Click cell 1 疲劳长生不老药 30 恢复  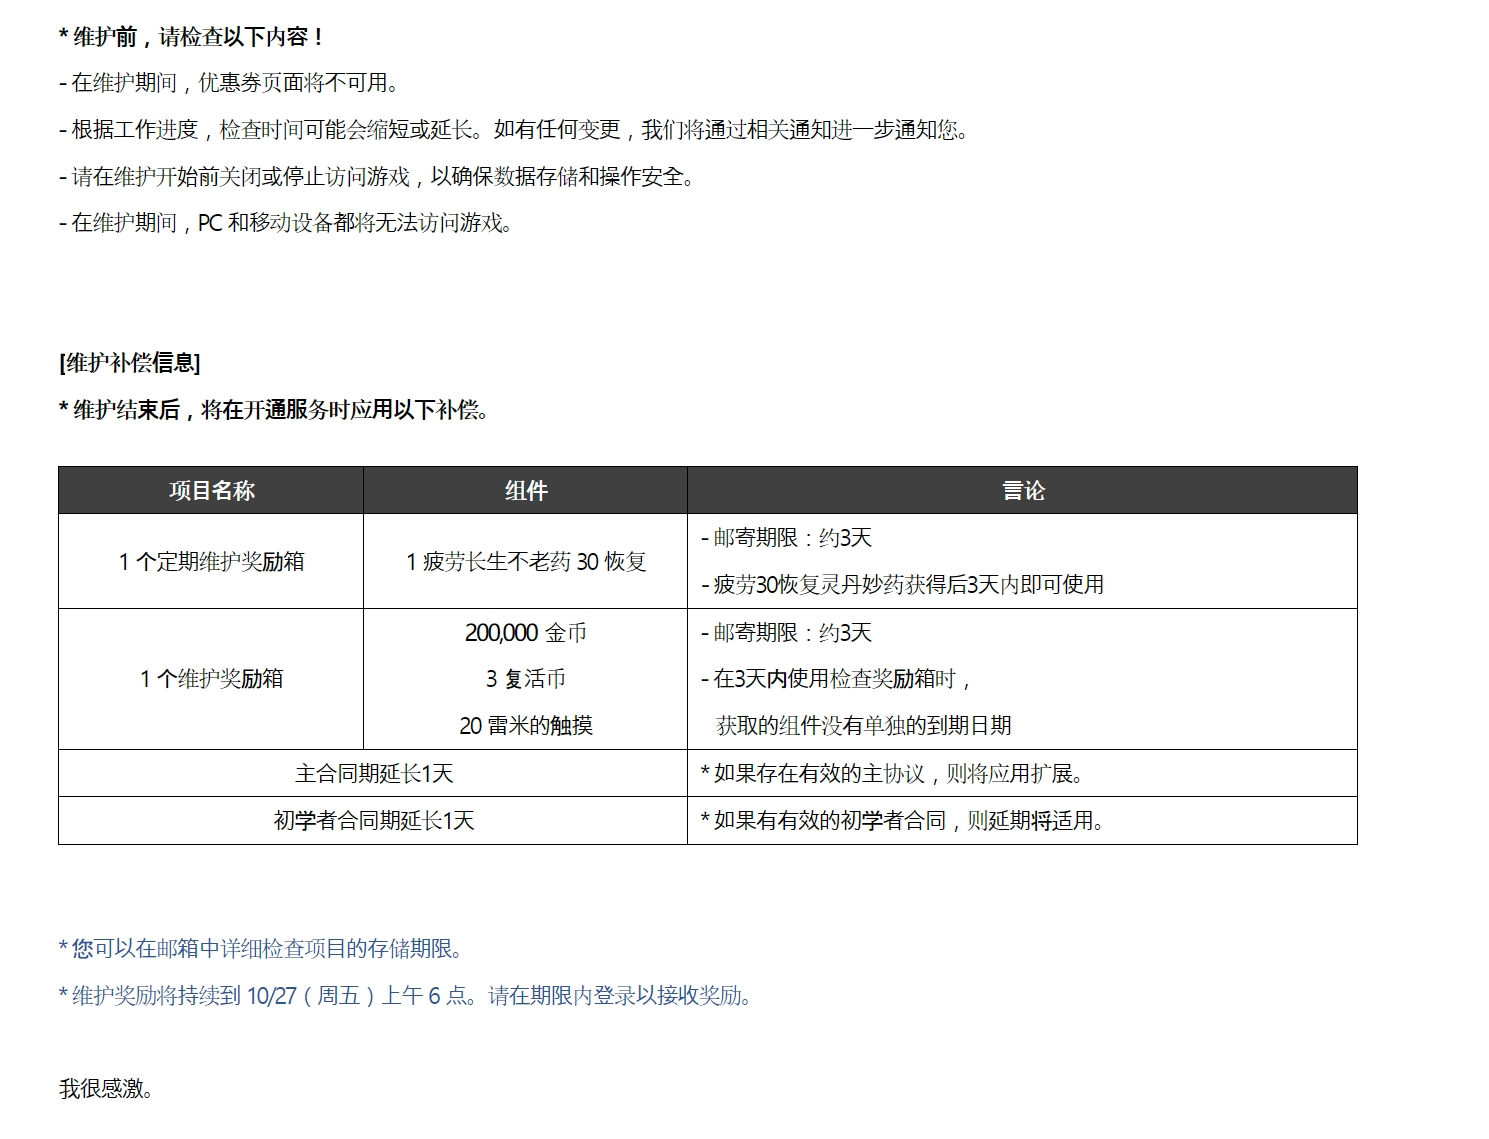click(x=526, y=561)
